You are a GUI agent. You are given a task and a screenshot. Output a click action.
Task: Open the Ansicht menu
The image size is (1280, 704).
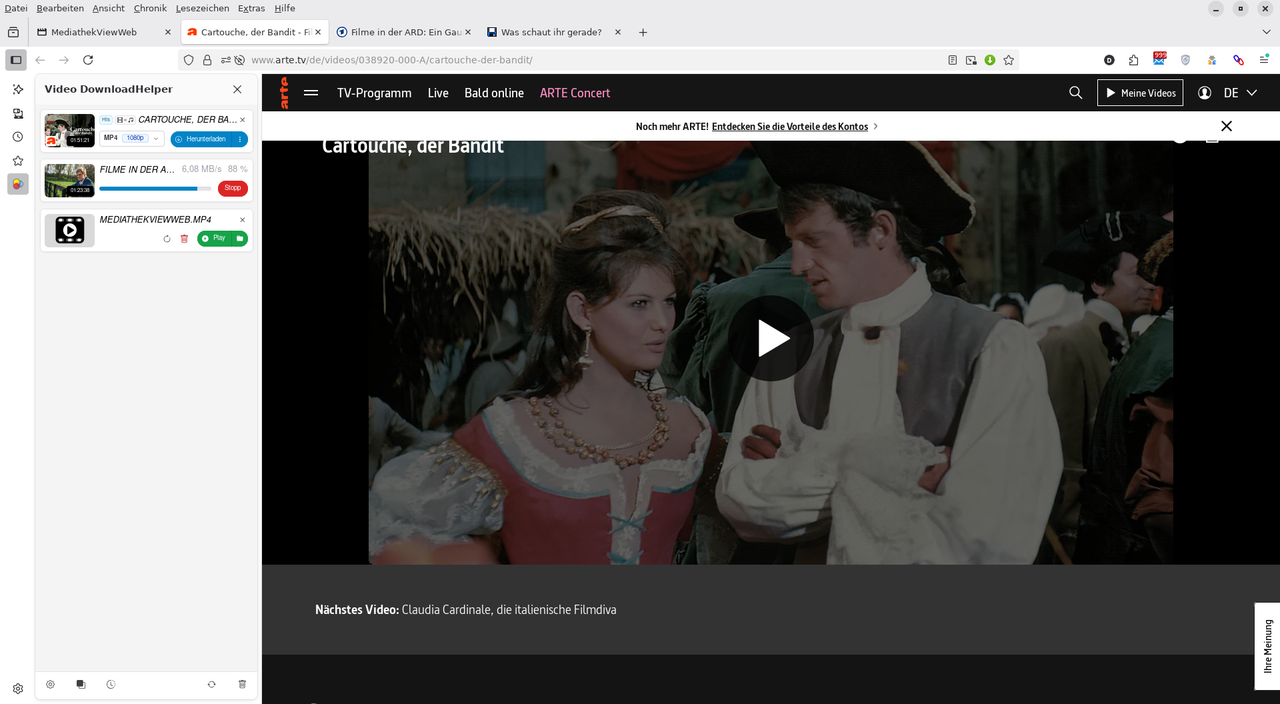109,8
